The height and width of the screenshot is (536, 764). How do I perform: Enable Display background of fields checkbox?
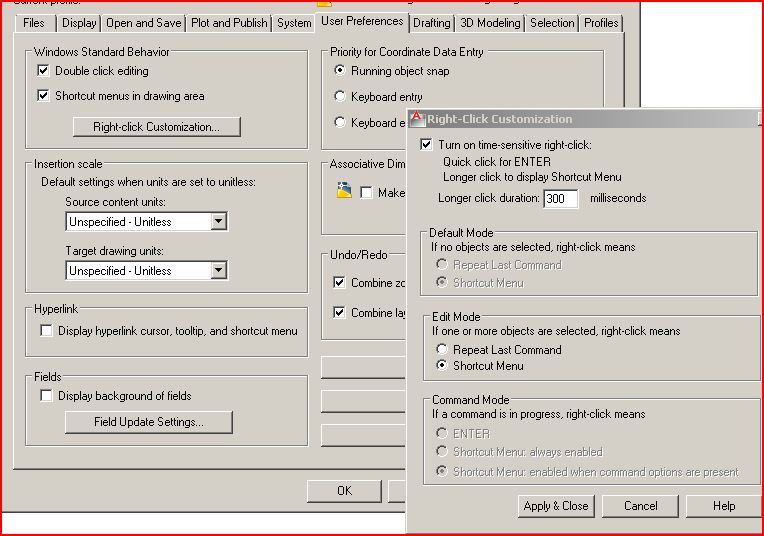[x=46, y=395]
